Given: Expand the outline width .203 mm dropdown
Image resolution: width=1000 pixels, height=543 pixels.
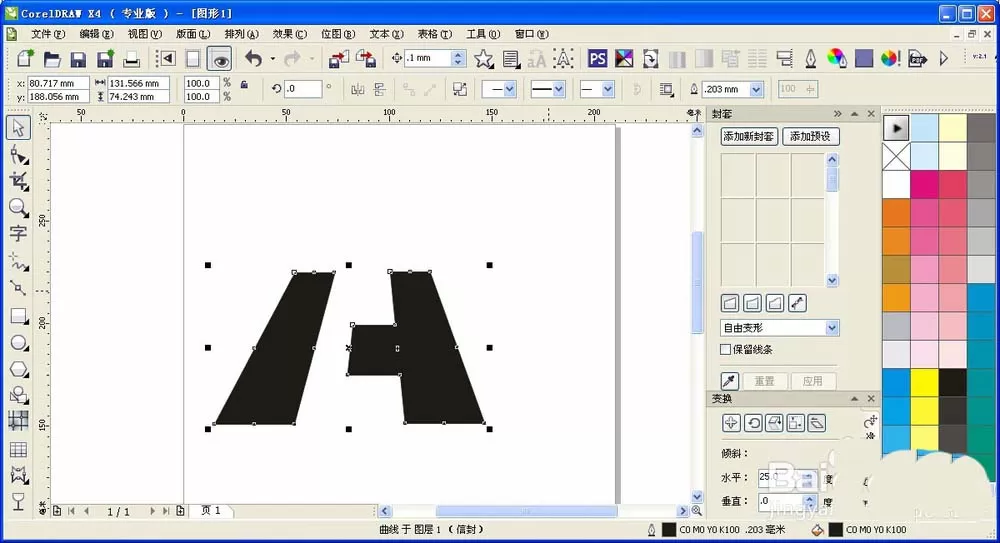Looking at the screenshot, I should click(756, 89).
